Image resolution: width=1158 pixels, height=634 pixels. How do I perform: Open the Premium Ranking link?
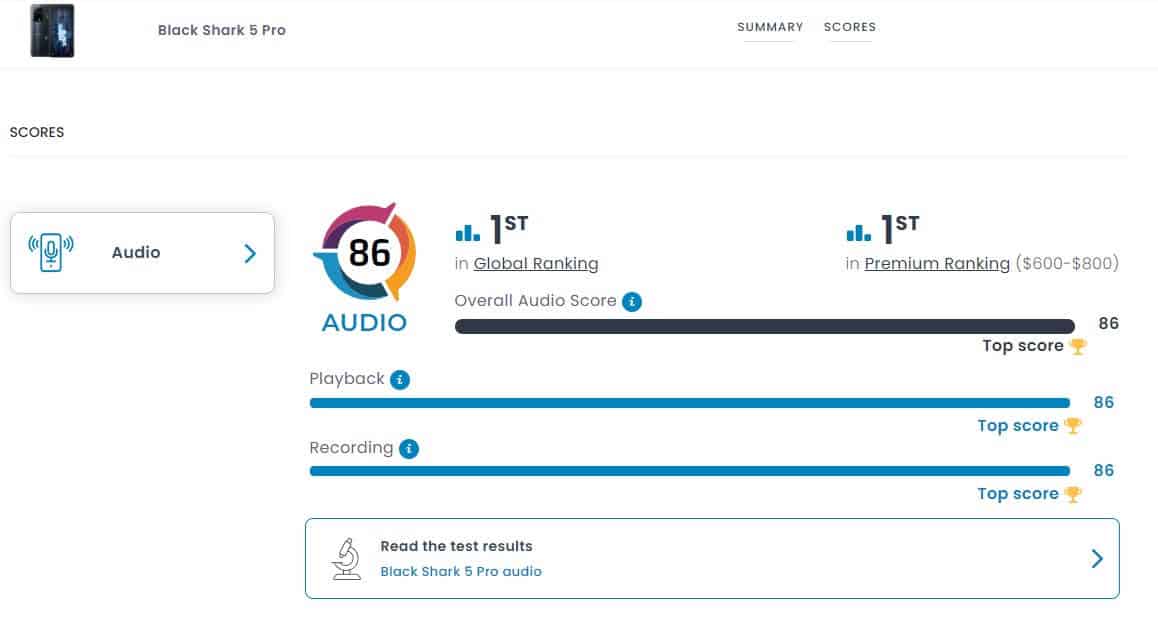pyautogui.click(x=936, y=264)
